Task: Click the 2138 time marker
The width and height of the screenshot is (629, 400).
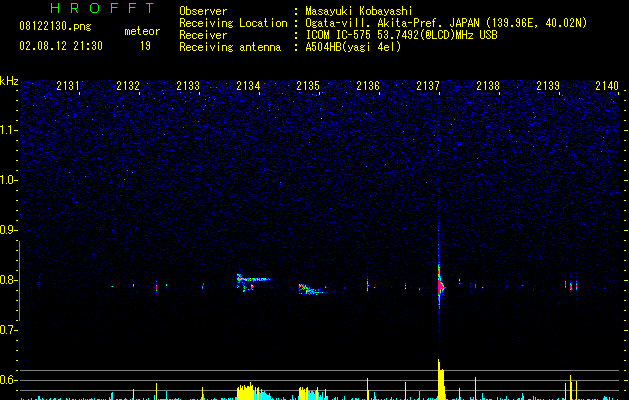Action: 488,86
